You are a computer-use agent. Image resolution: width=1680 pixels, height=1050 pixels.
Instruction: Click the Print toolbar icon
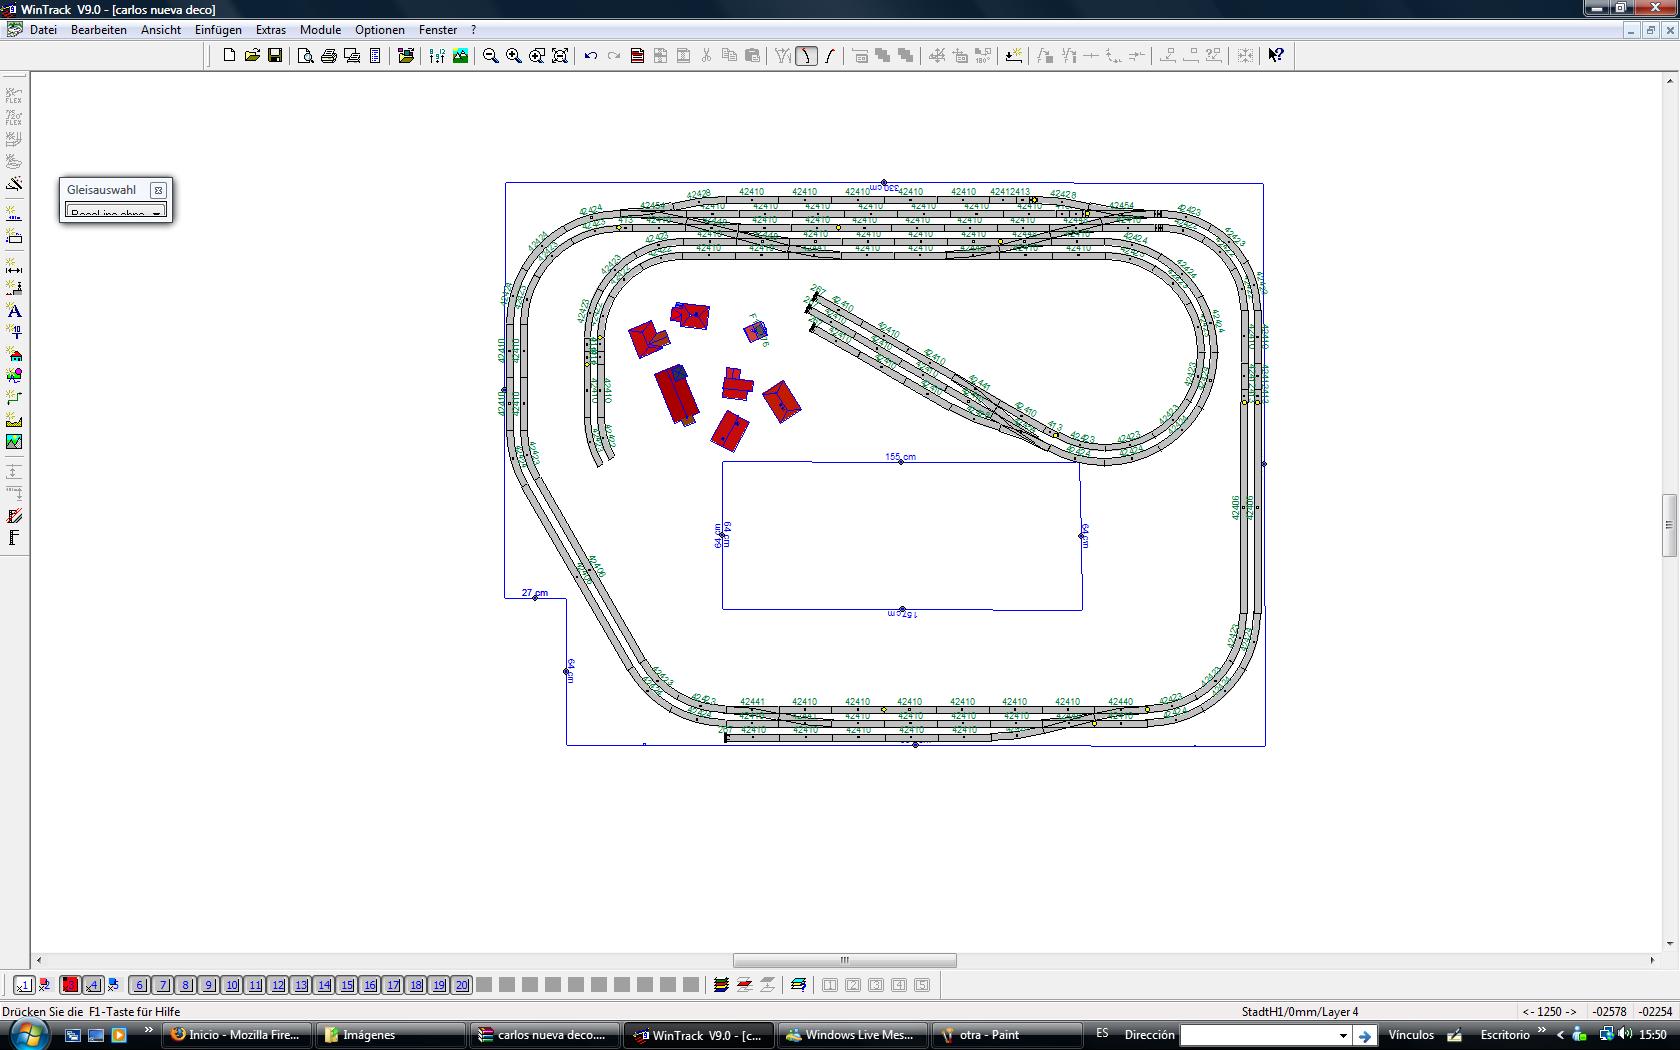[328, 56]
